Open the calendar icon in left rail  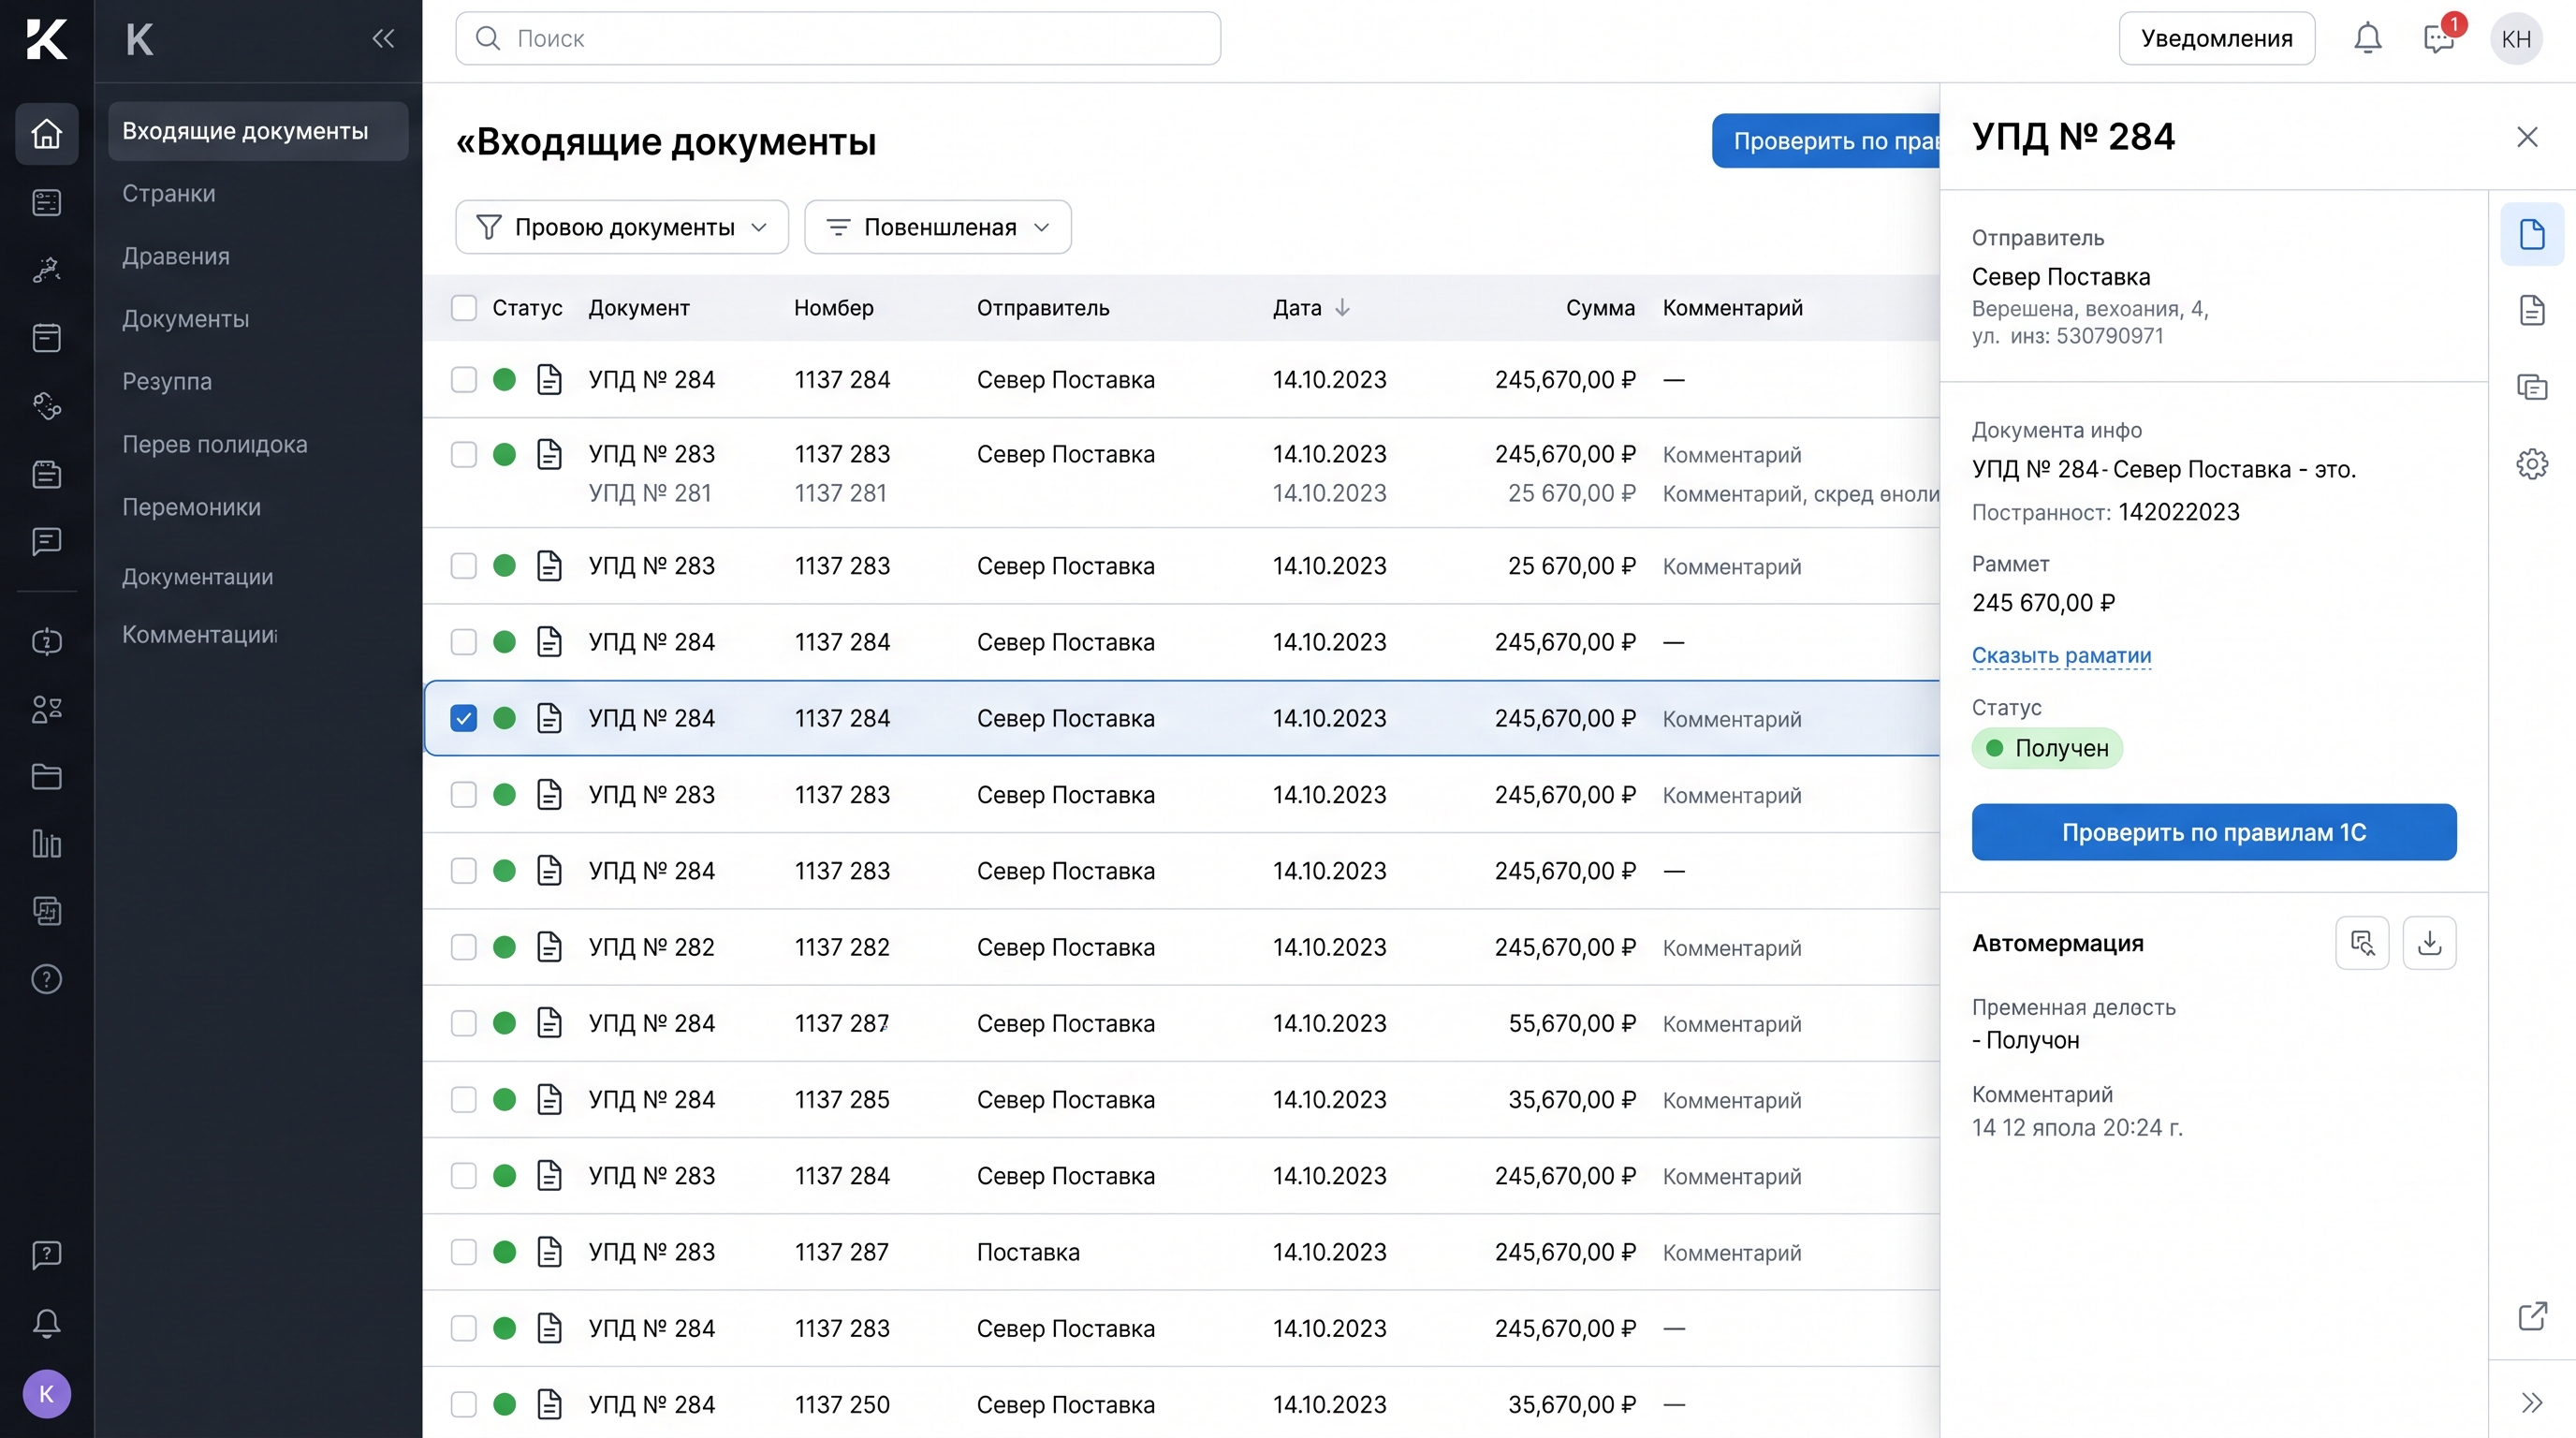pyautogui.click(x=47, y=338)
